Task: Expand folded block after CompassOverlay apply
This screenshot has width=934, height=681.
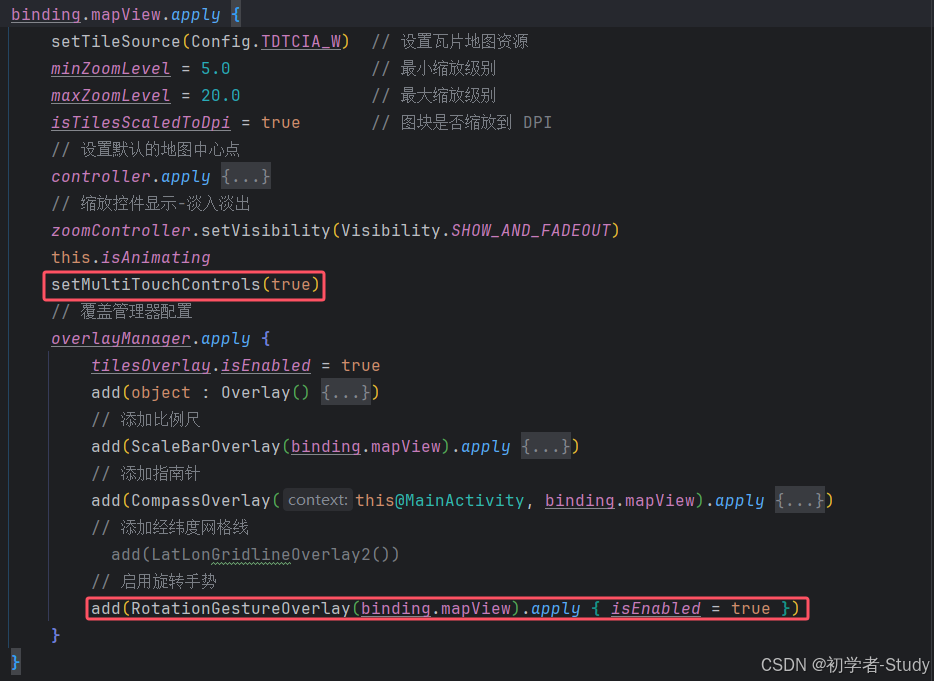Action: tap(800, 500)
